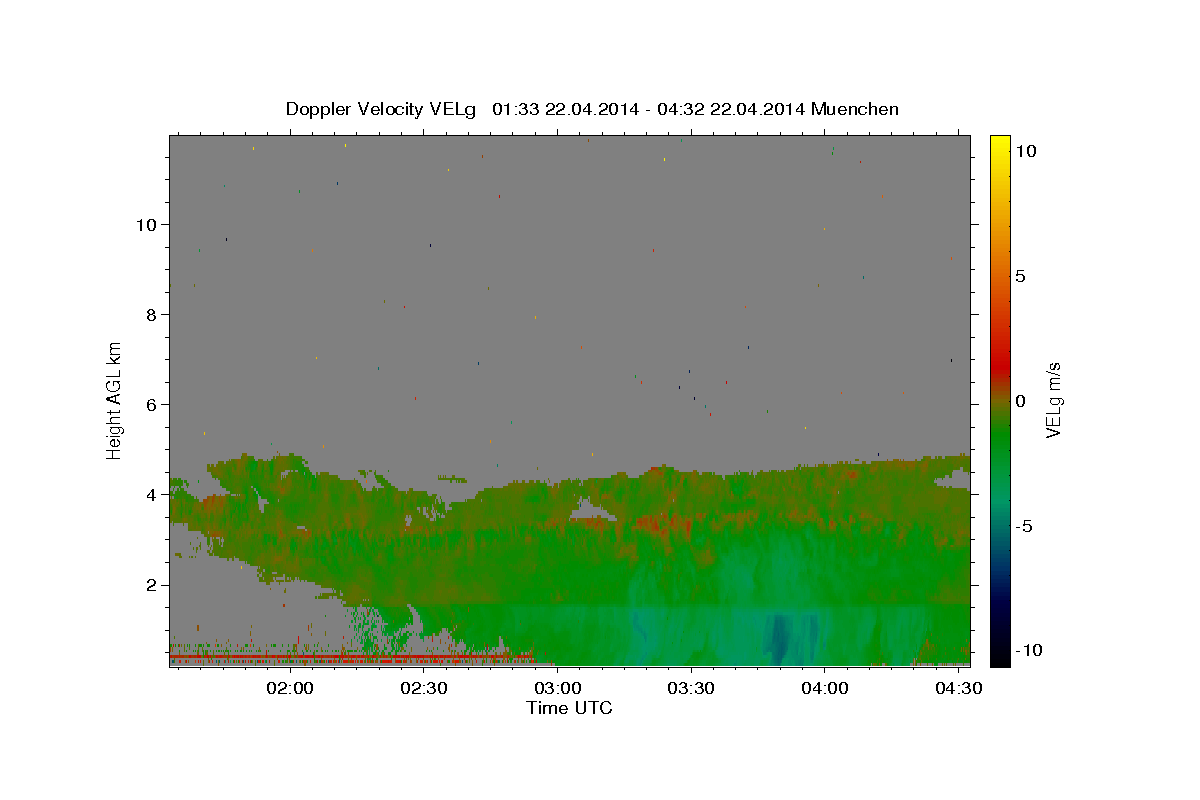1200x800 pixels.
Task: Click the 'VELg m/s' colorbar label
Action: (x=1053, y=400)
